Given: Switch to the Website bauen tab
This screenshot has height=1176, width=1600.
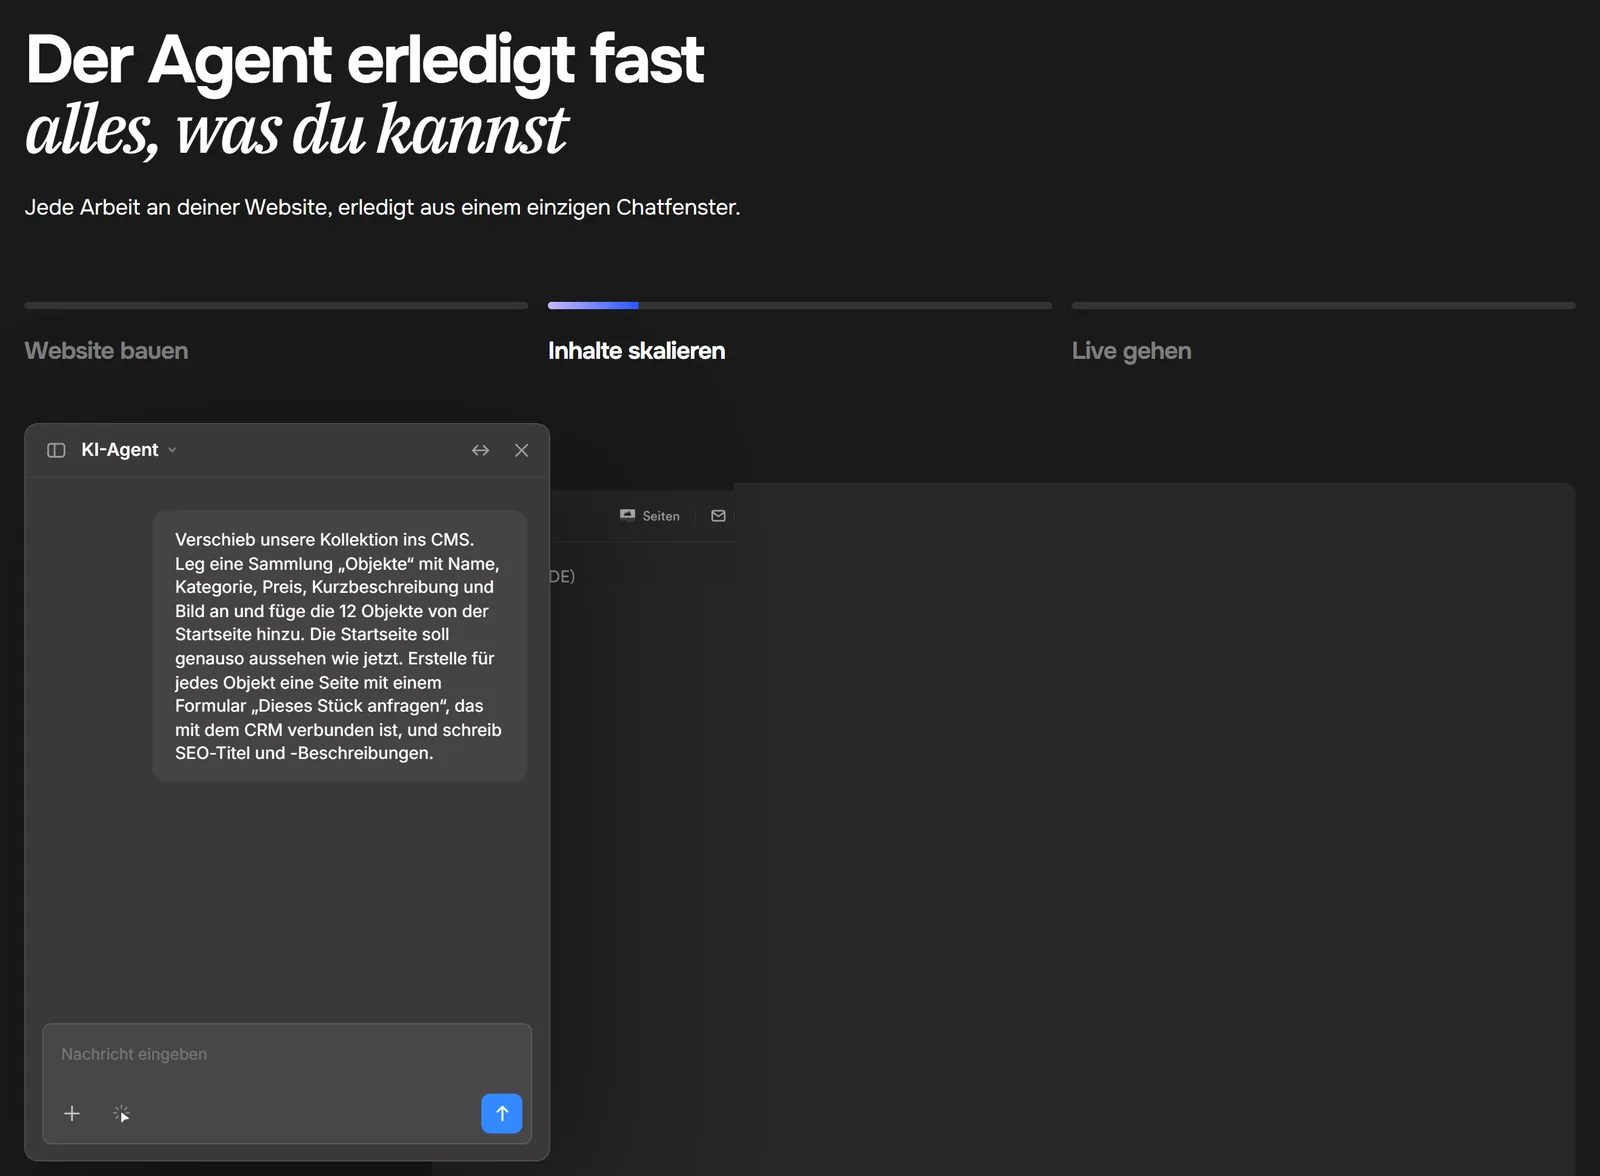Looking at the screenshot, I should point(106,351).
